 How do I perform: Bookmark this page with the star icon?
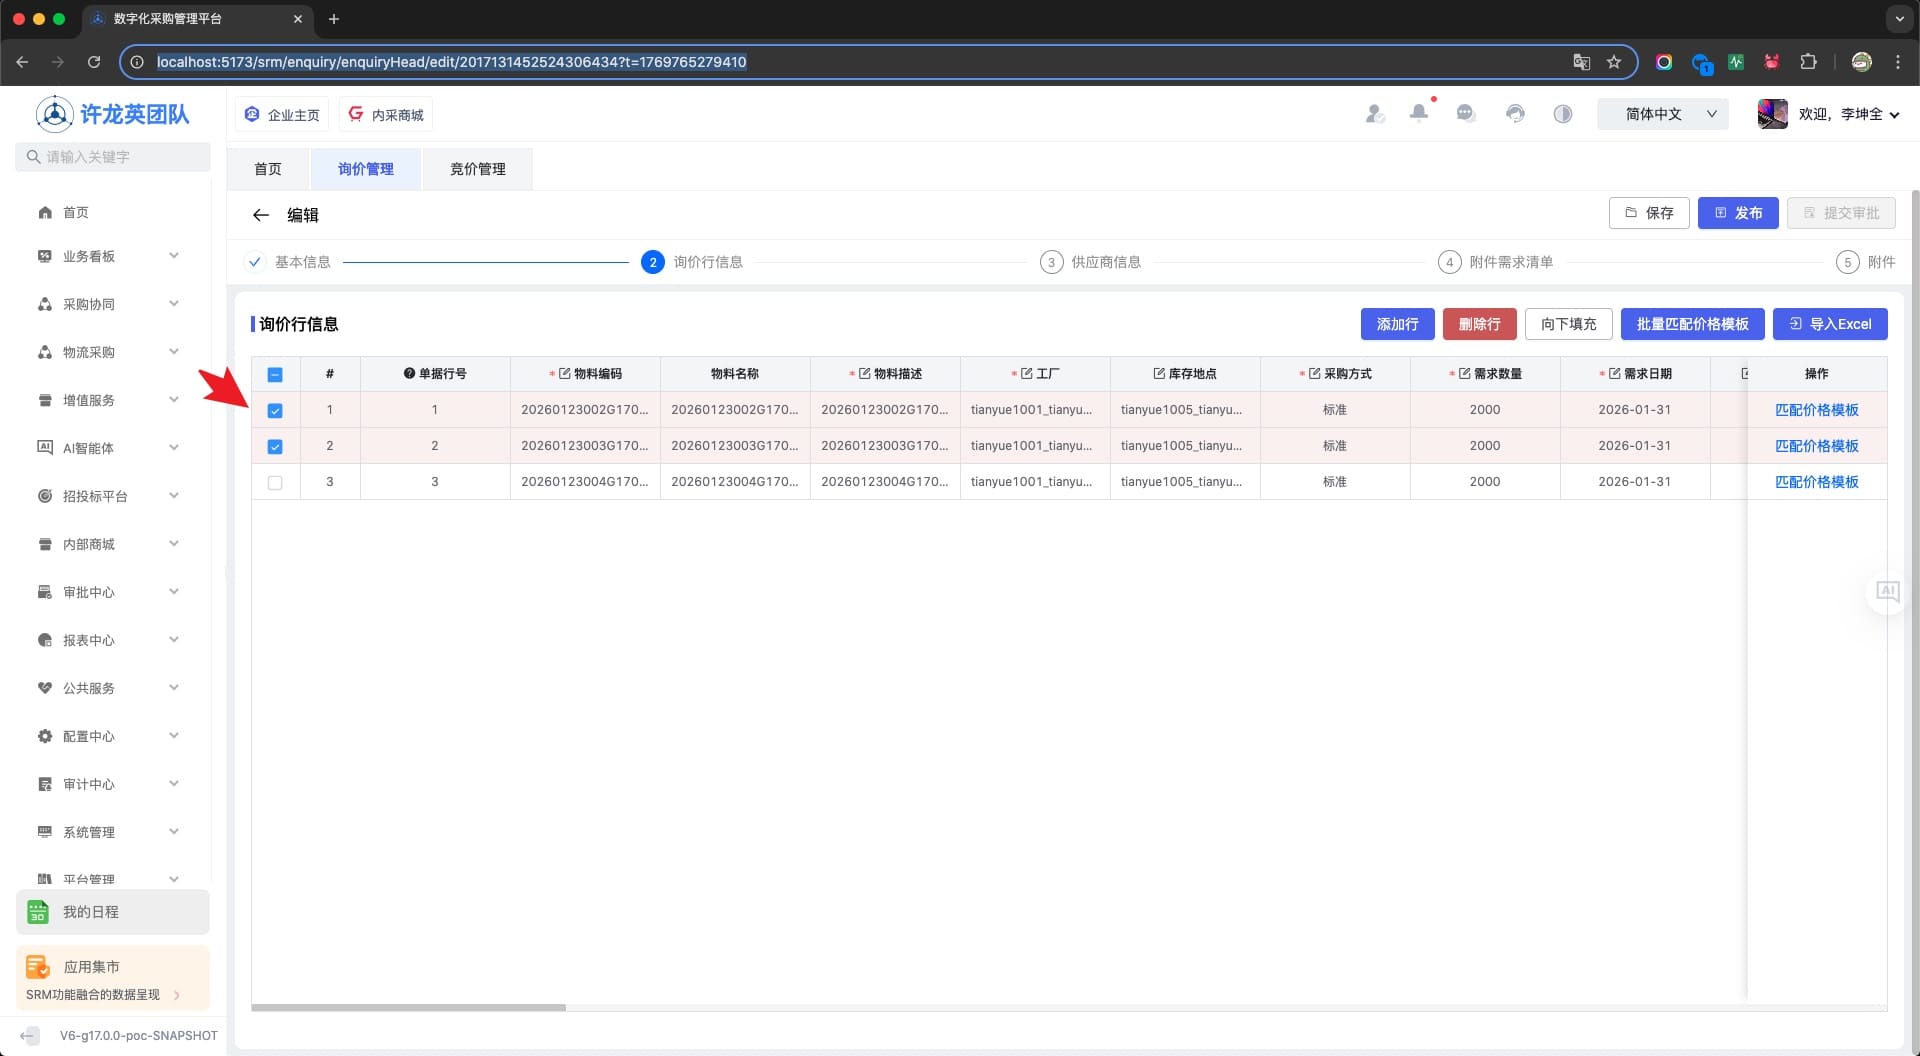click(x=1613, y=62)
